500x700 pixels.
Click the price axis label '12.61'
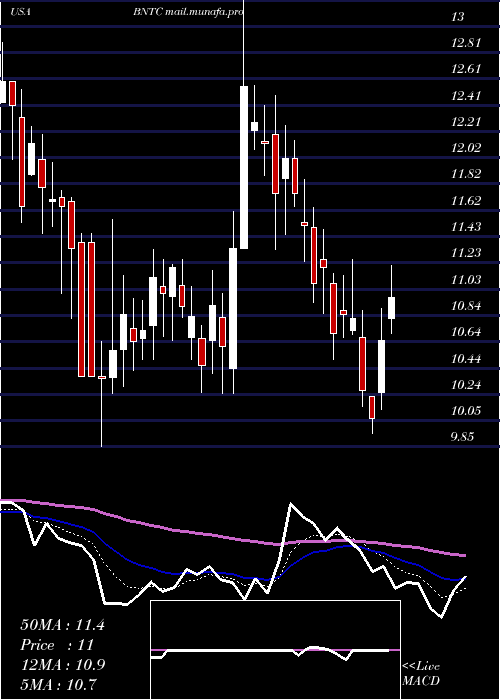(x=466, y=69)
